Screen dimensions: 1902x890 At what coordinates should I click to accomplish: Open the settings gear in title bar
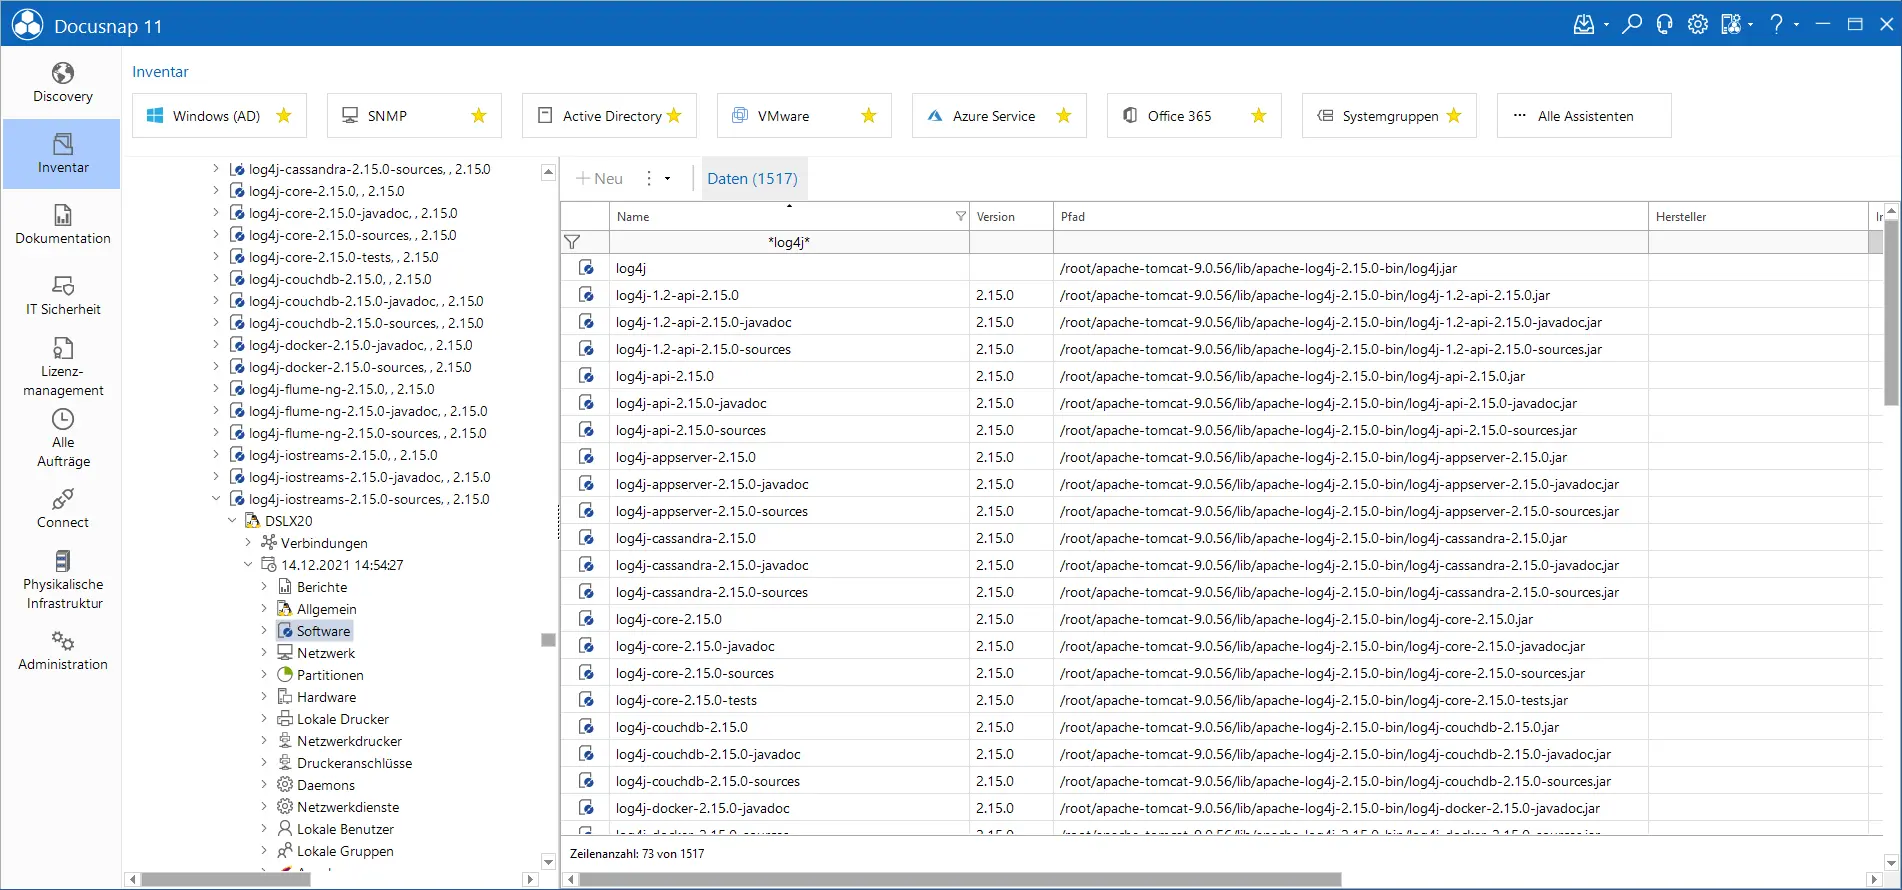point(1697,24)
